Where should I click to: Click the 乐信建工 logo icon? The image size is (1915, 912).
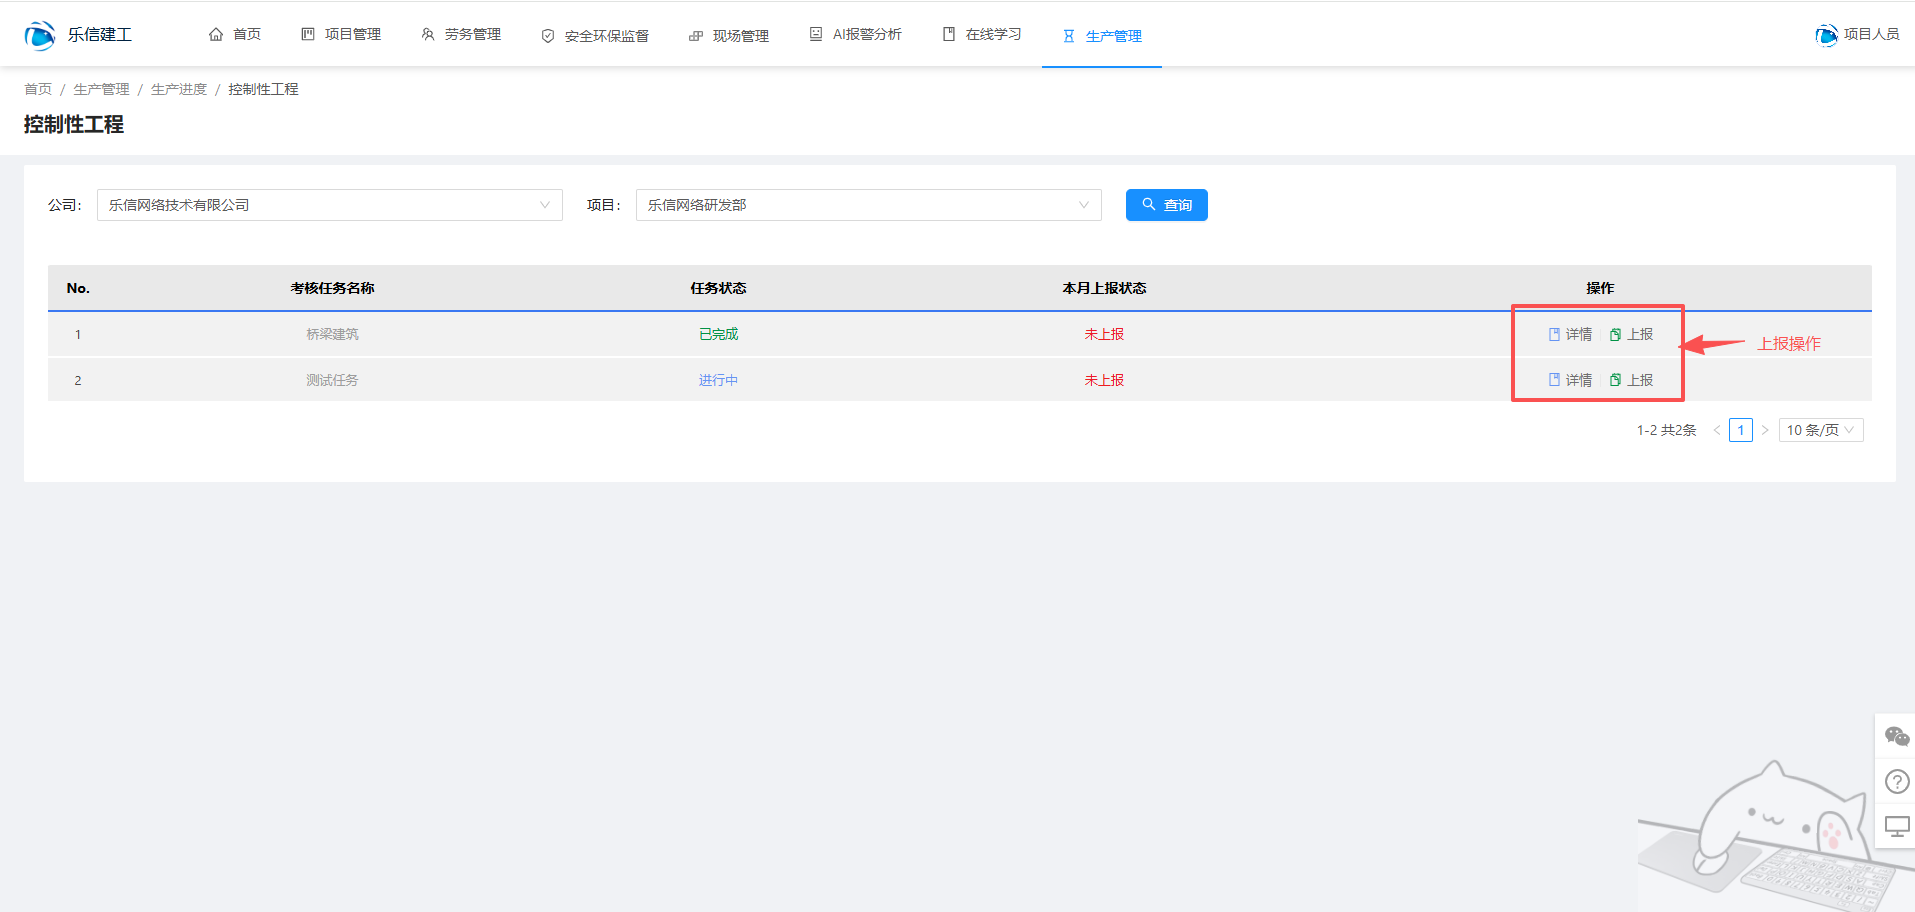(x=40, y=35)
